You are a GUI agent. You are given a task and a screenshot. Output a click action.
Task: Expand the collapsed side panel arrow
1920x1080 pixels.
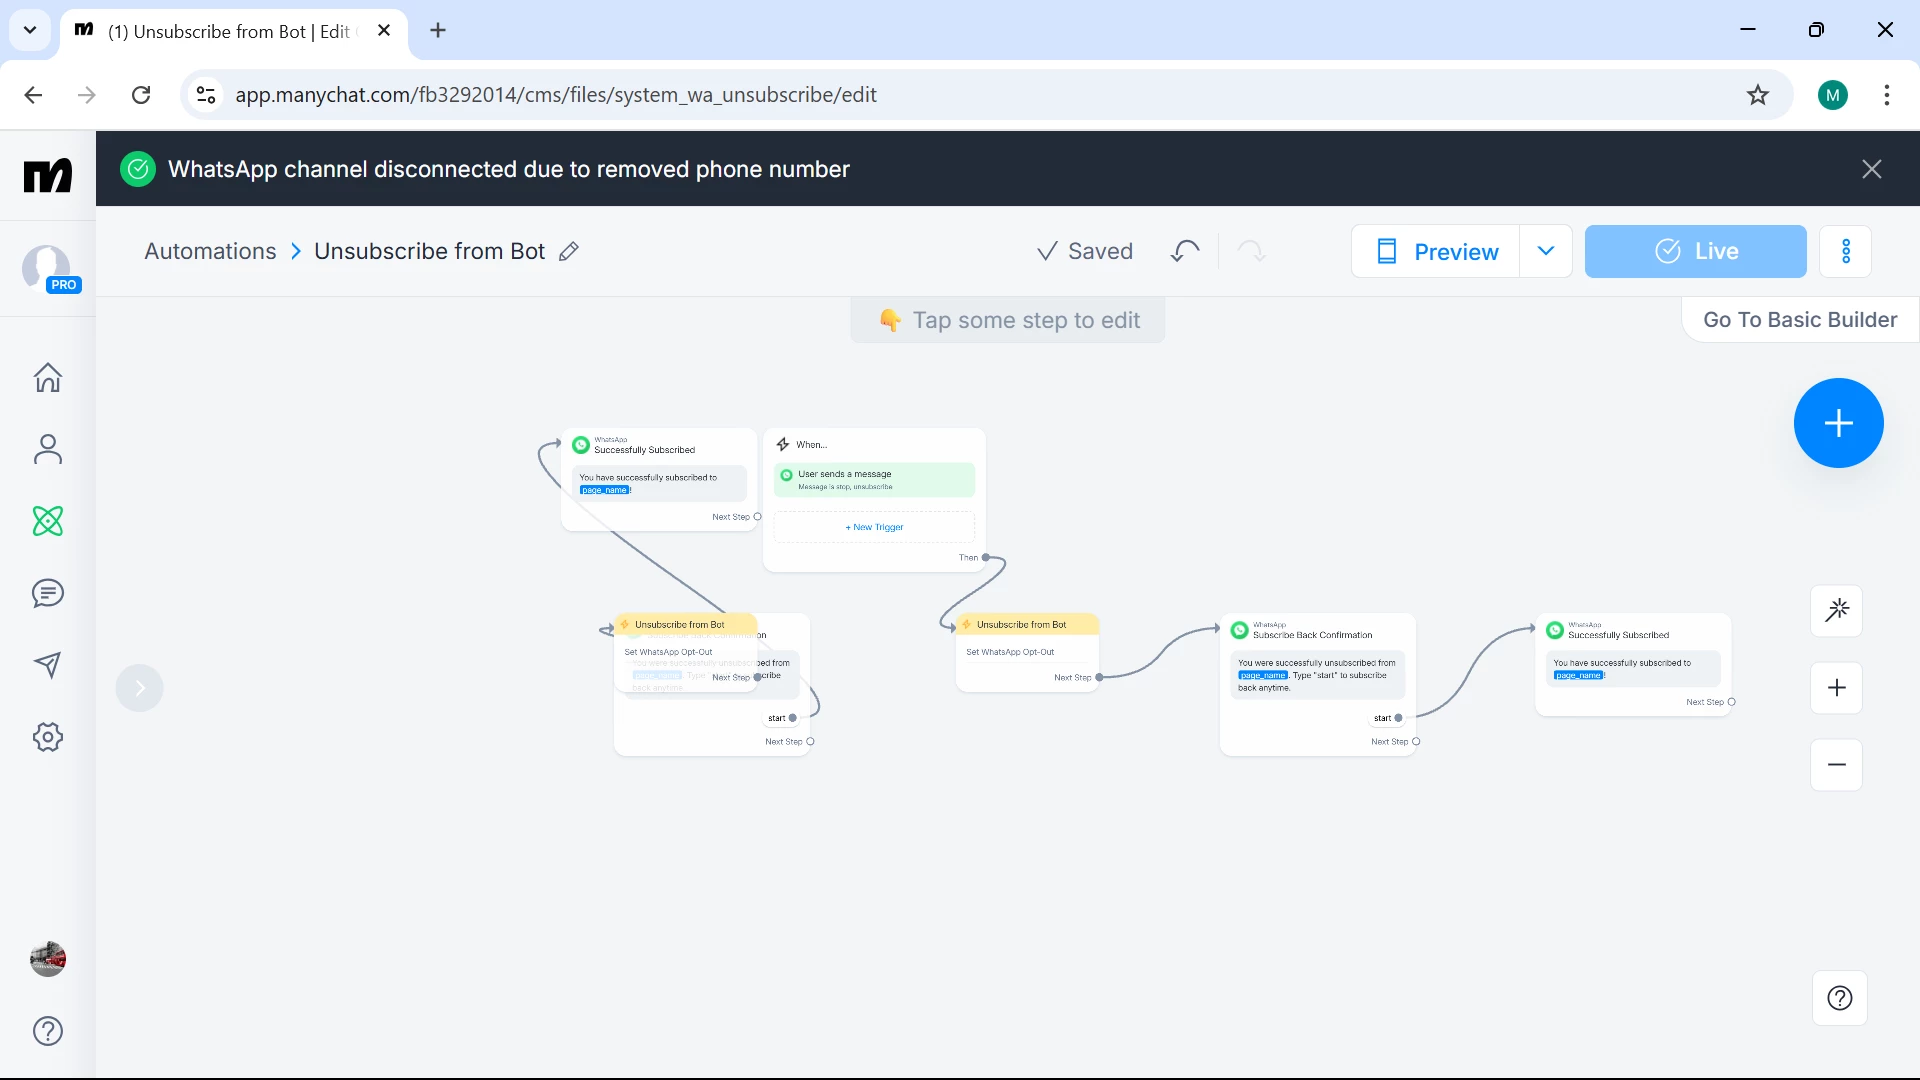click(x=140, y=688)
